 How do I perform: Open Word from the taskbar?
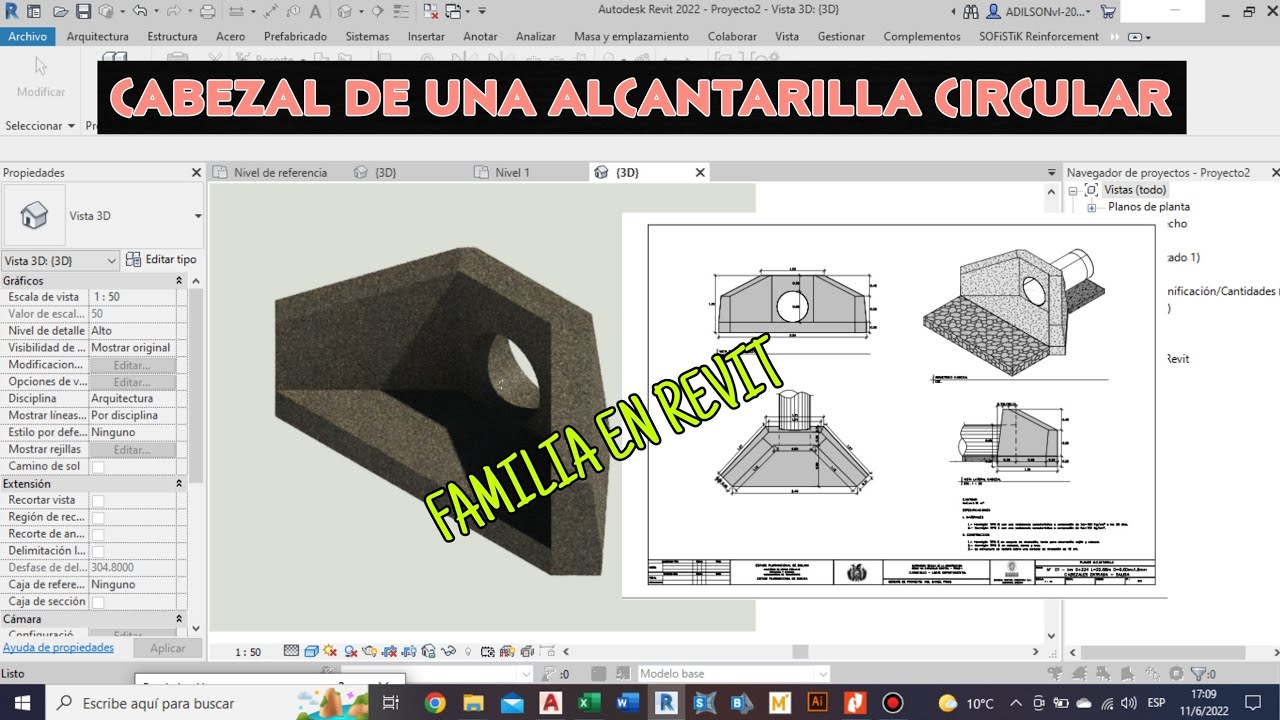(x=627, y=703)
